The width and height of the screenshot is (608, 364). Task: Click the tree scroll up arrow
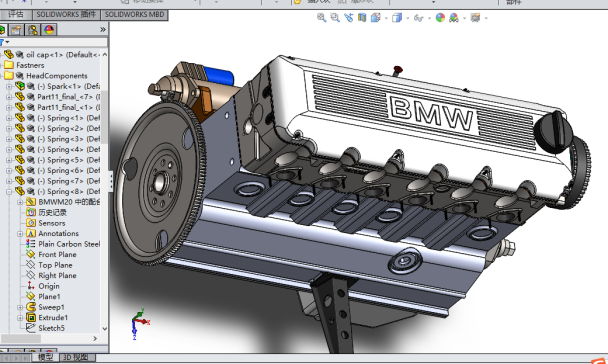[x=105, y=55]
